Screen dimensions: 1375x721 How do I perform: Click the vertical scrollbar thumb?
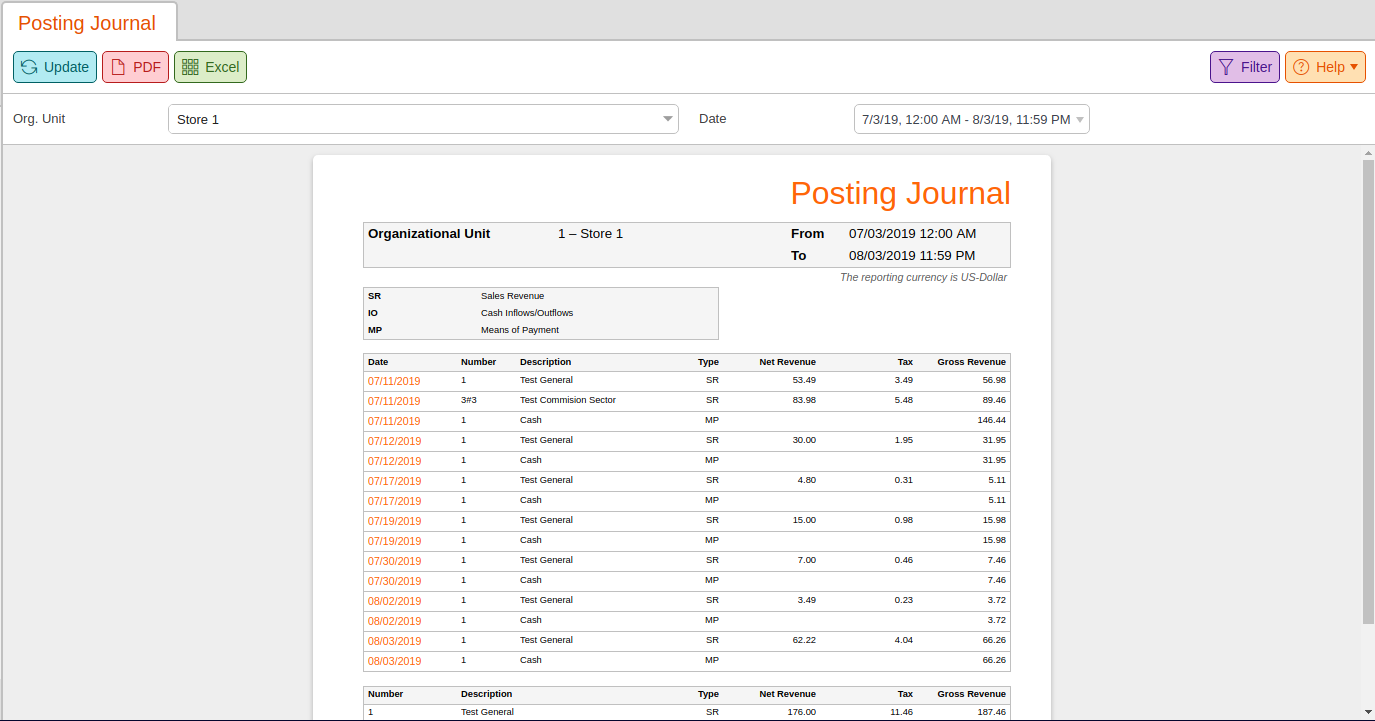click(x=1368, y=390)
